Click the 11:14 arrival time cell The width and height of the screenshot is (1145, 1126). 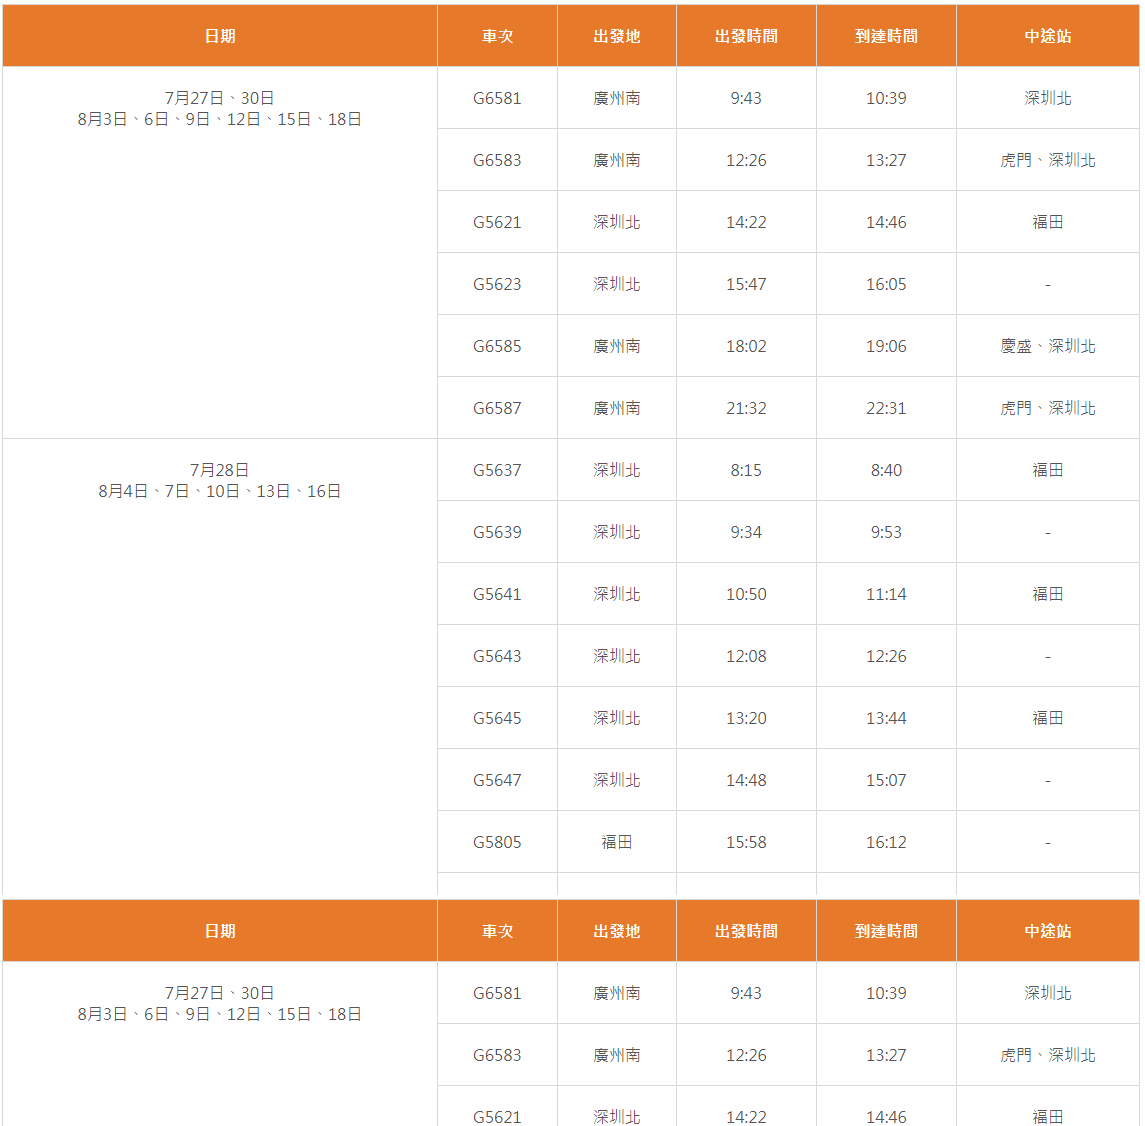click(886, 594)
